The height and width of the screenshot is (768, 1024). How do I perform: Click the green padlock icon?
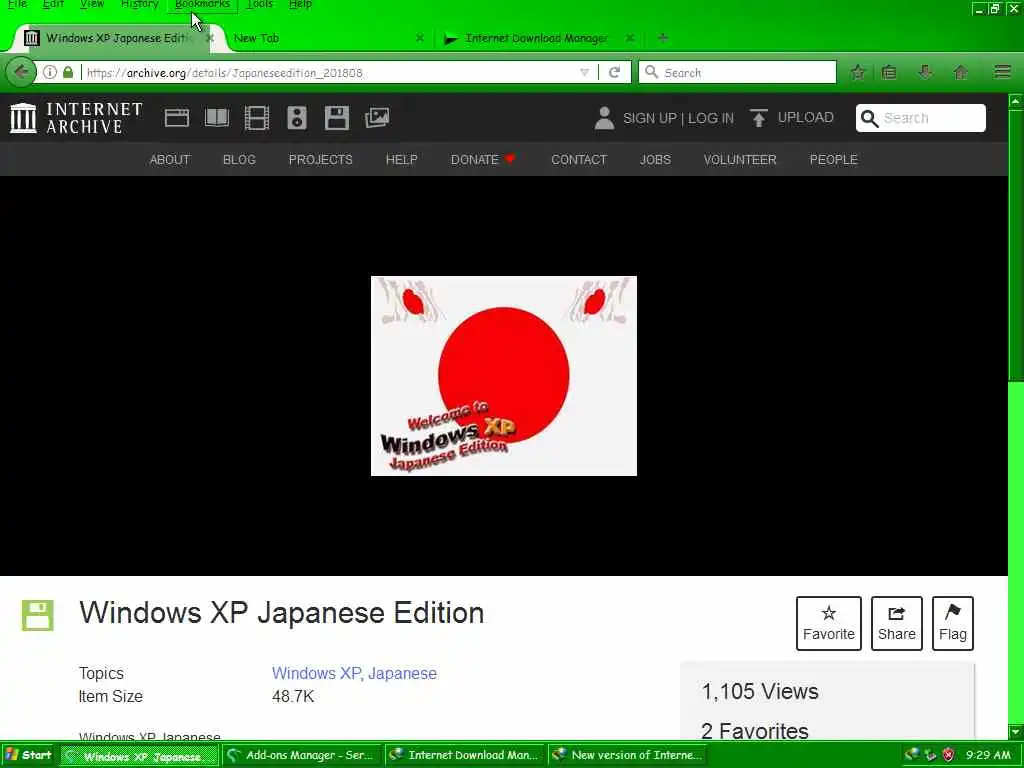[68, 72]
